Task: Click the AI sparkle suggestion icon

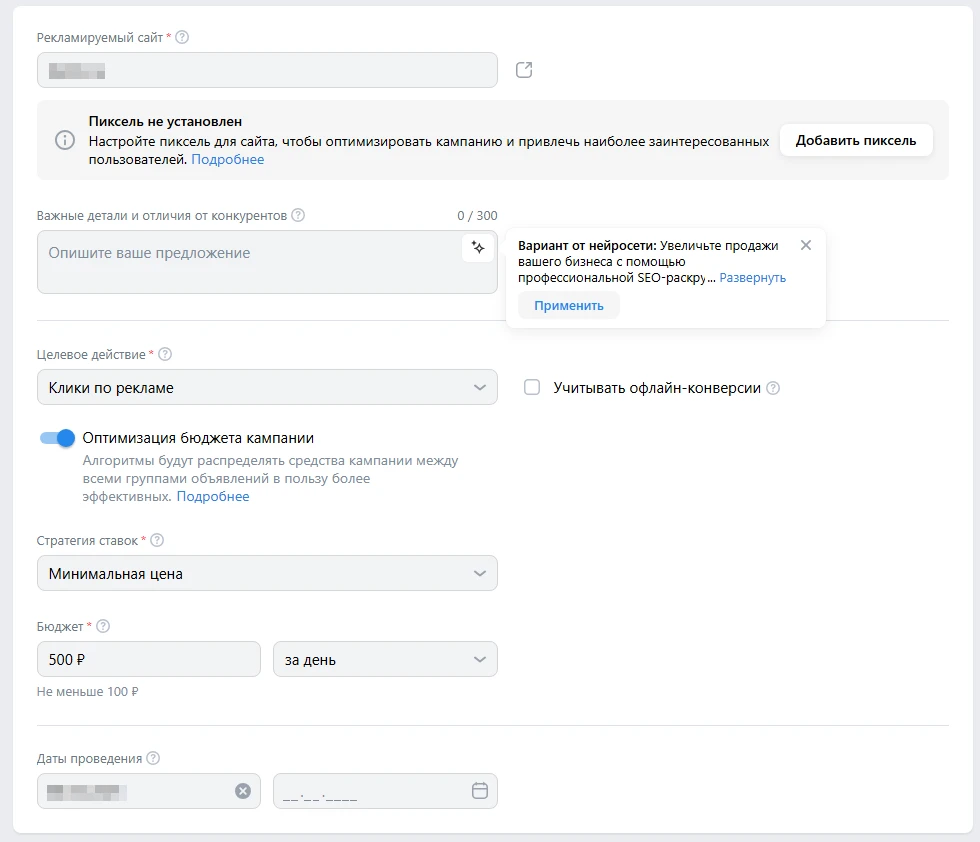Action: pyautogui.click(x=478, y=248)
